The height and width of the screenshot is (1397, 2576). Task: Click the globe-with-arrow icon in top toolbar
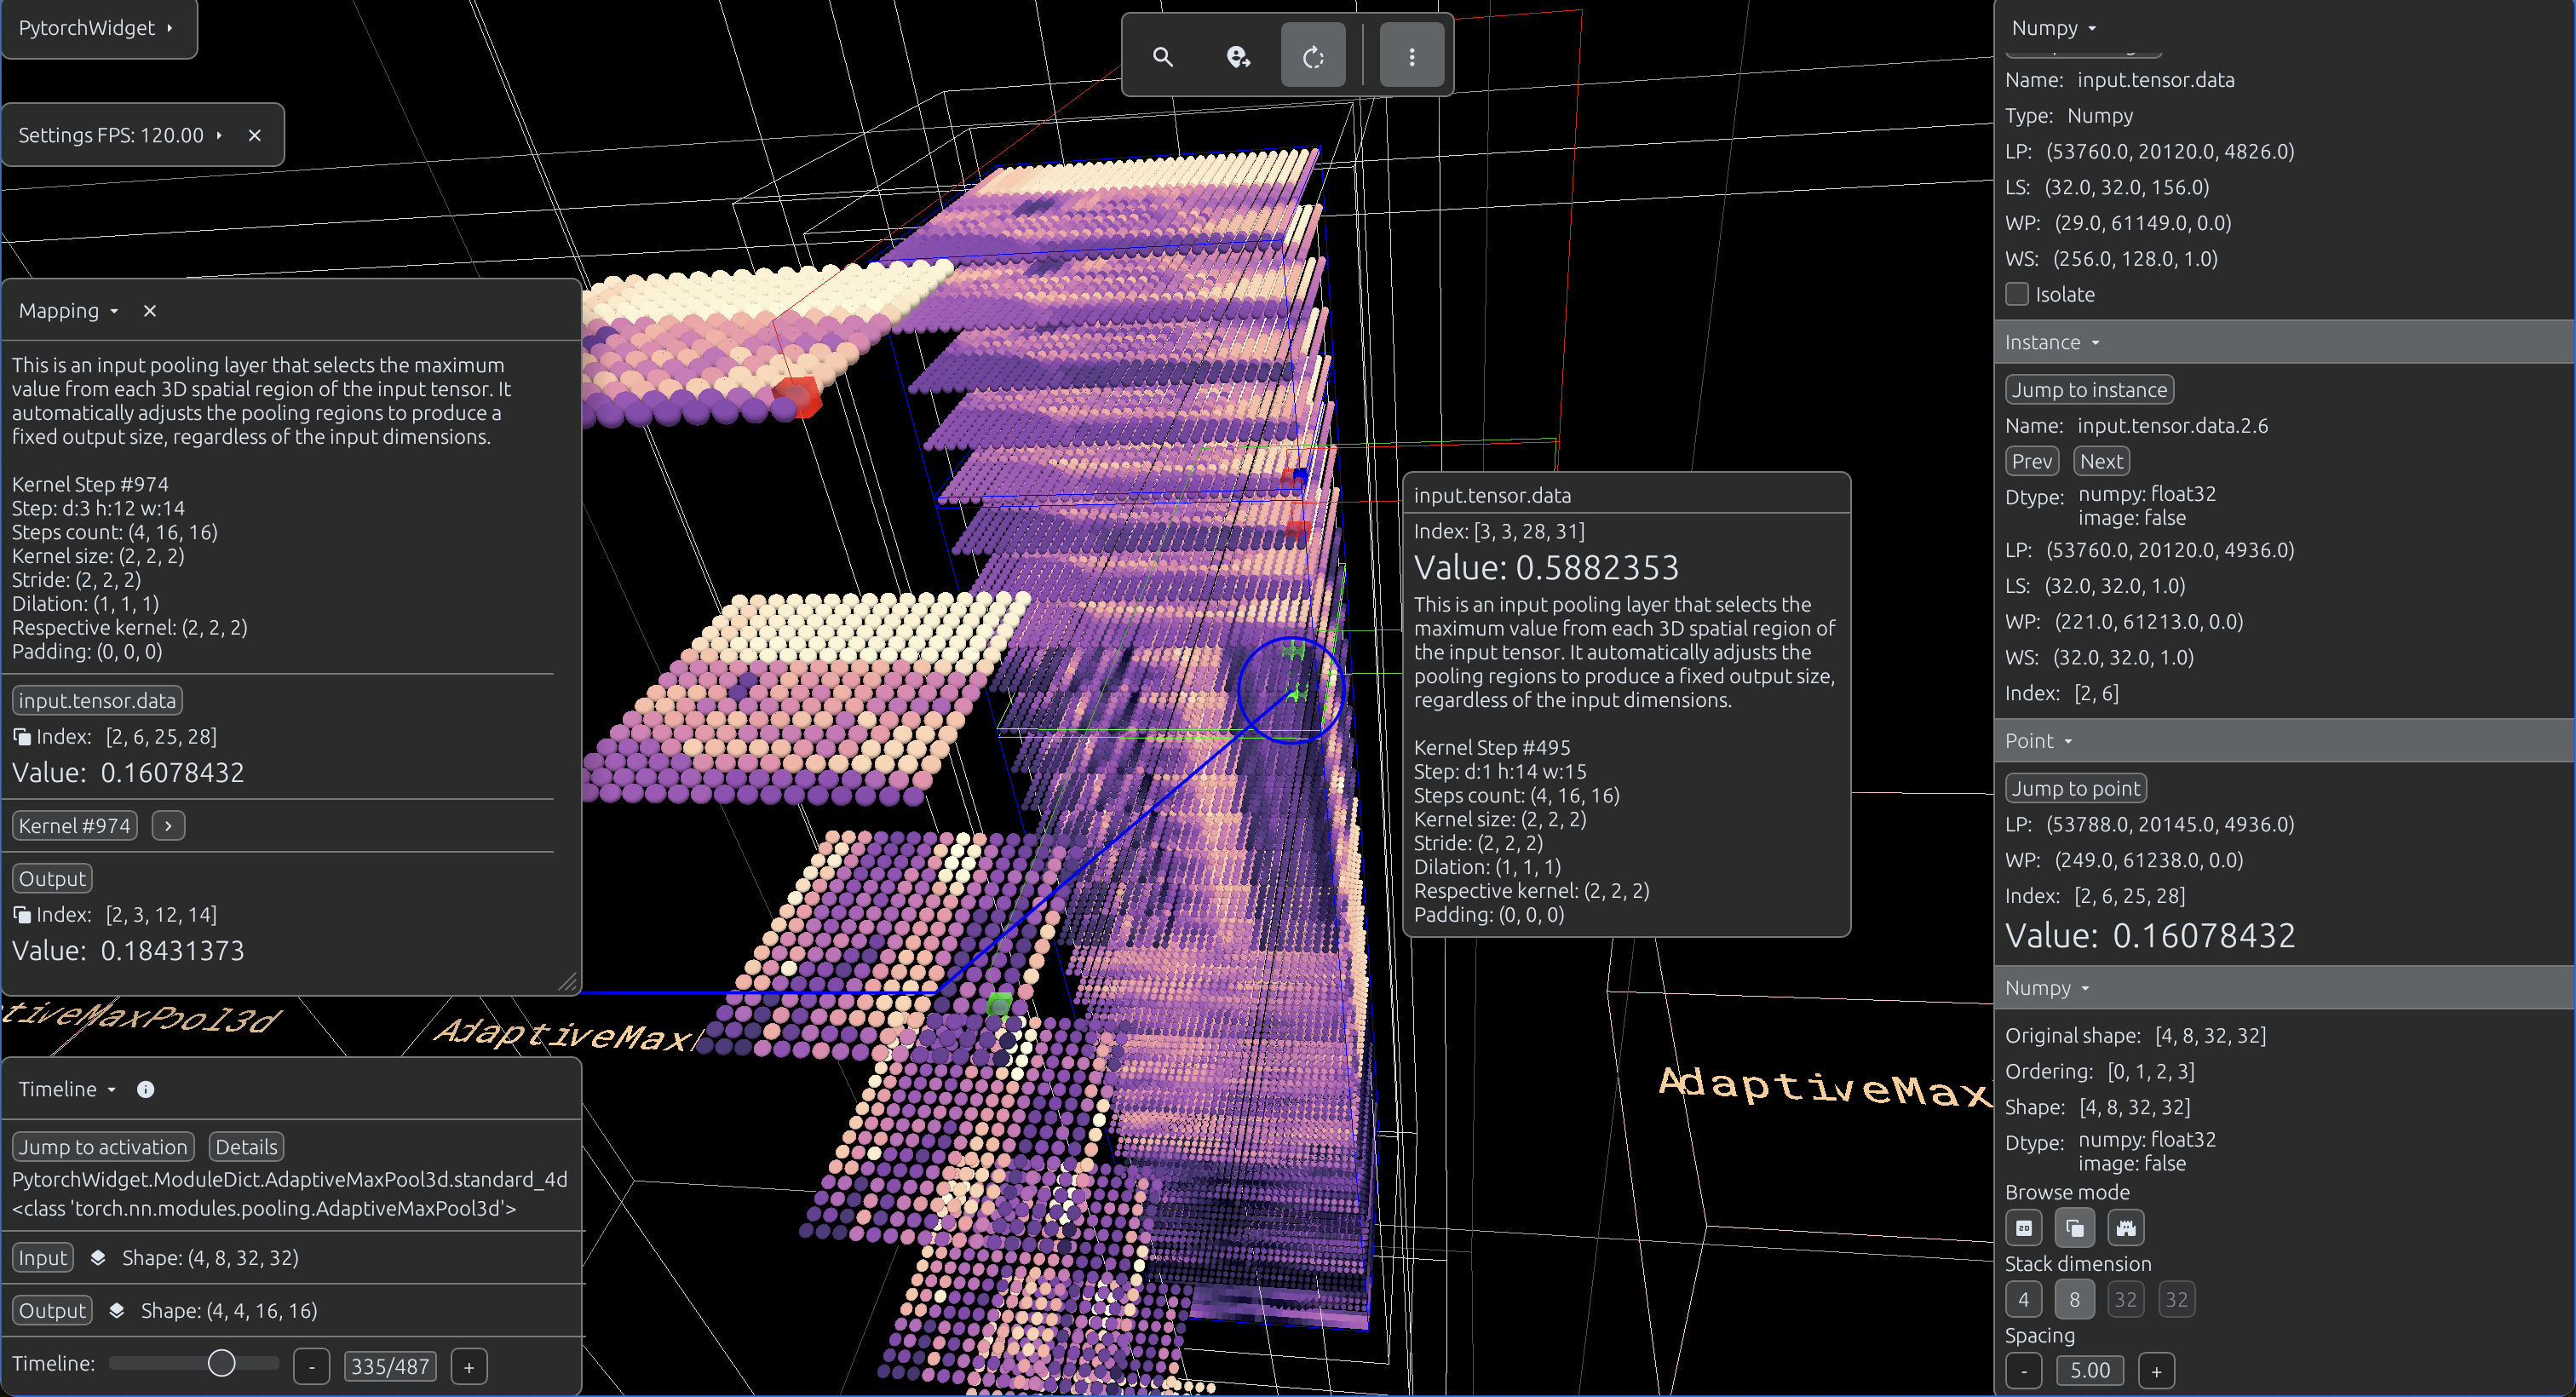(x=1238, y=57)
